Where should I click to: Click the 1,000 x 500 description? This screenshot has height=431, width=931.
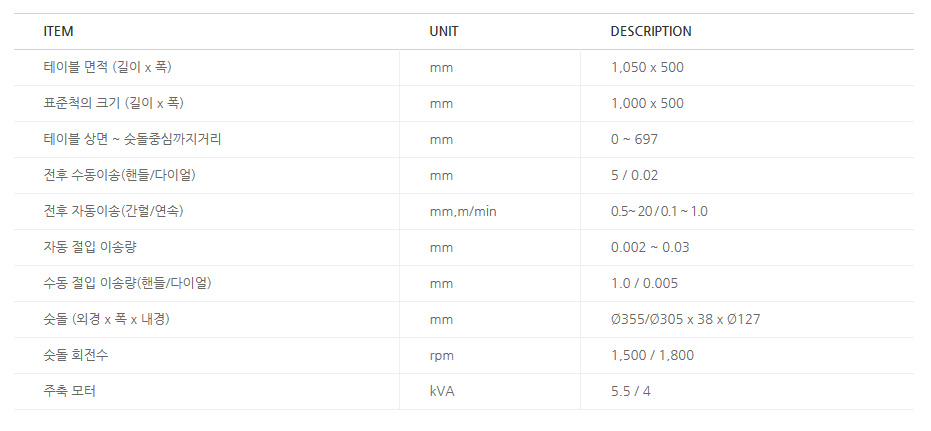pos(647,103)
